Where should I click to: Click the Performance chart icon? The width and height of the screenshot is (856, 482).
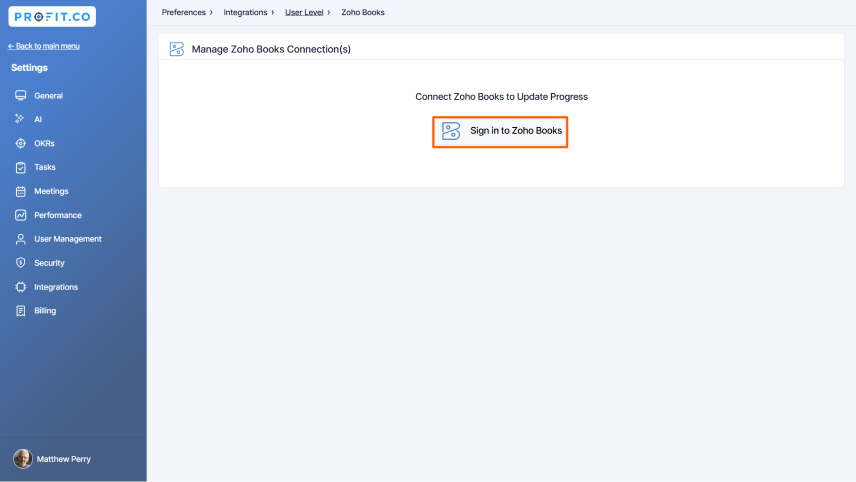click(21, 215)
